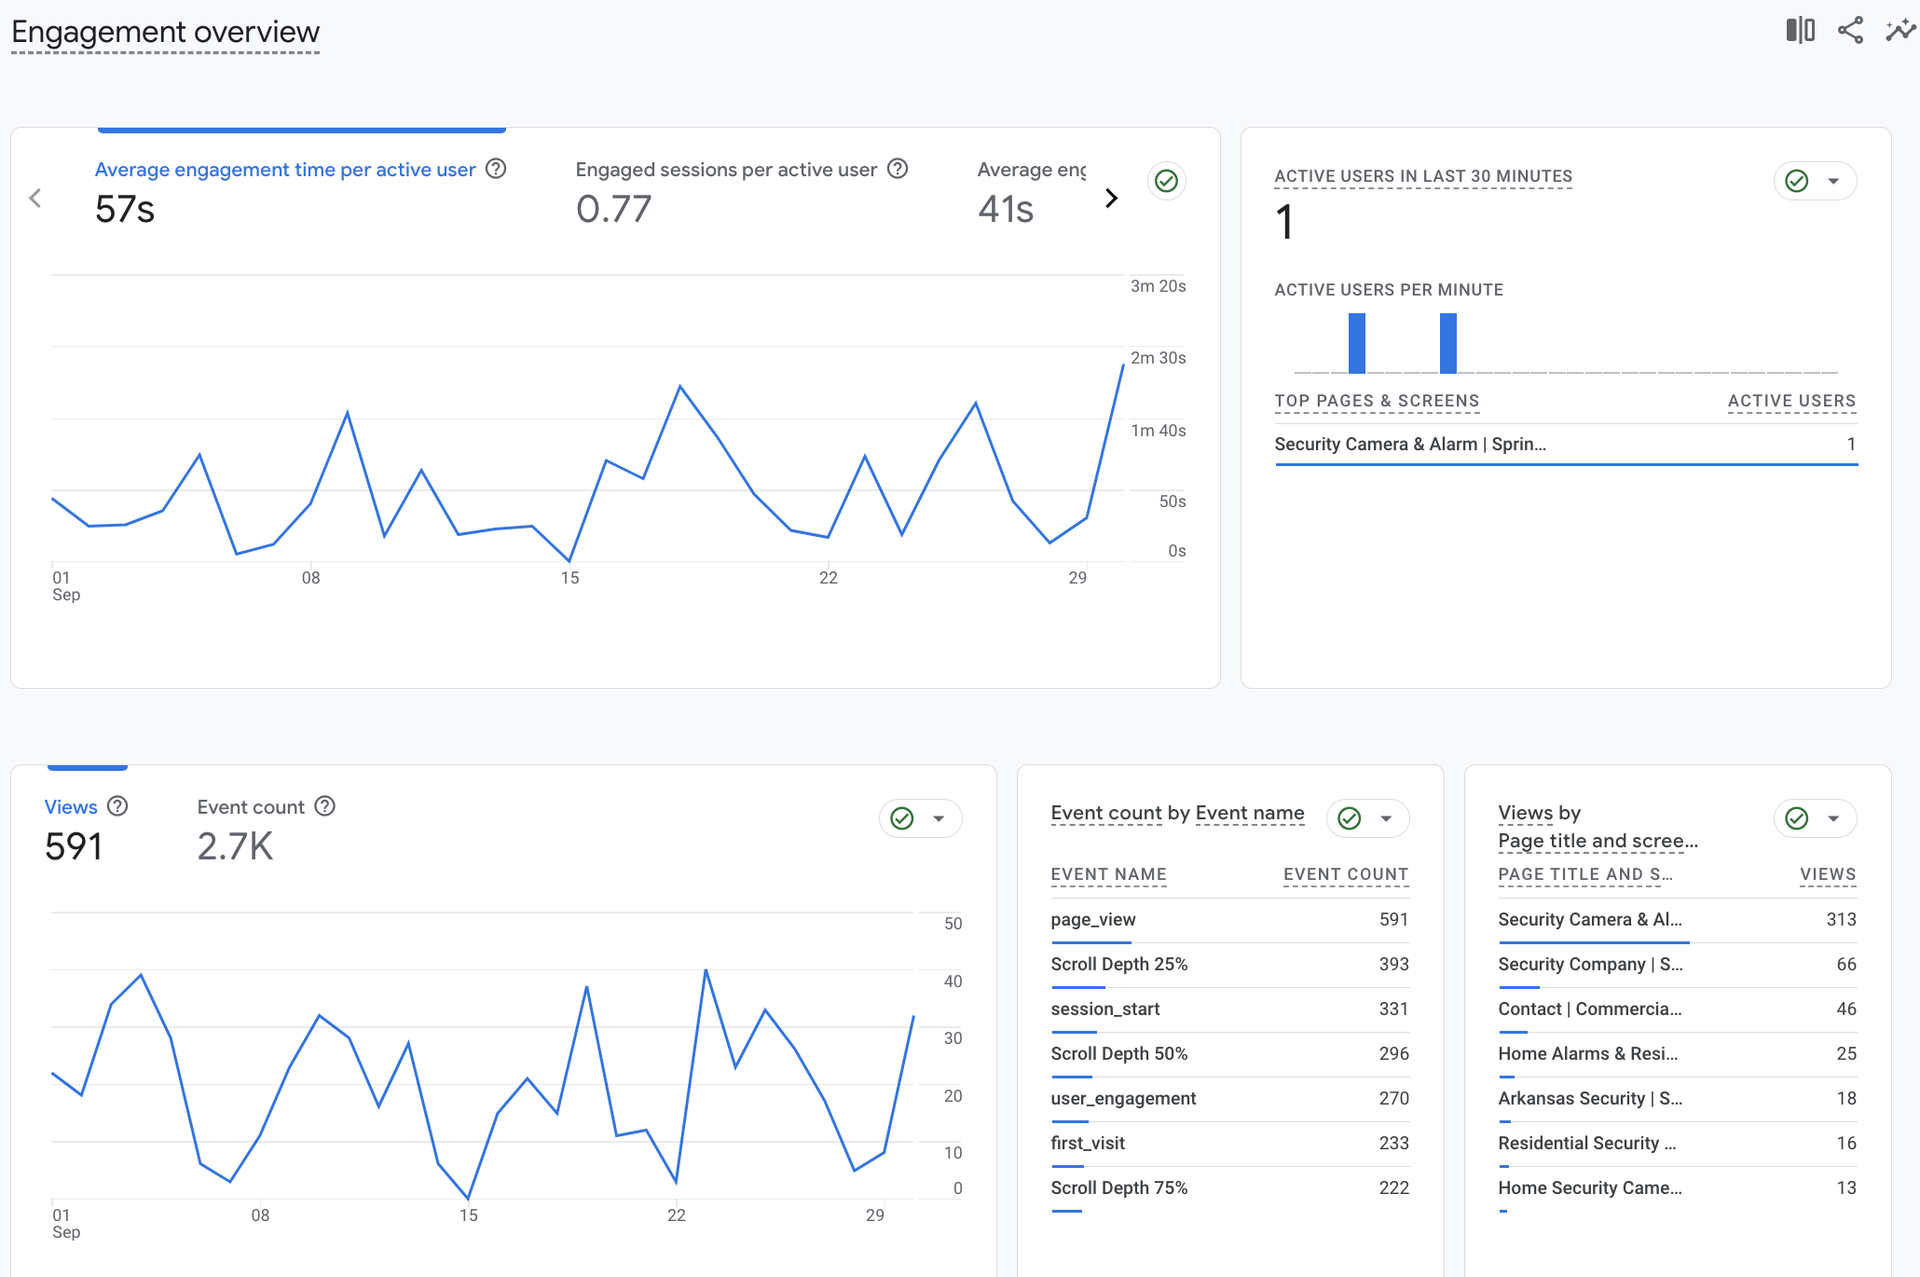
Task: Click the share report icon
Action: point(1850,30)
